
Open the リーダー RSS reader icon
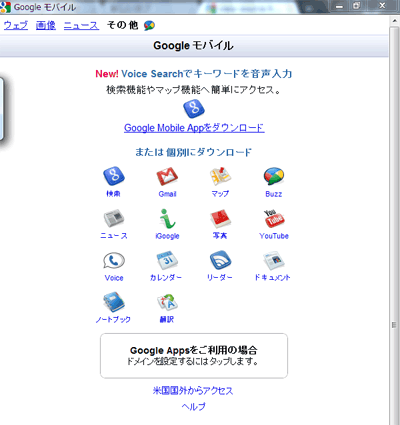tap(220, 260)
